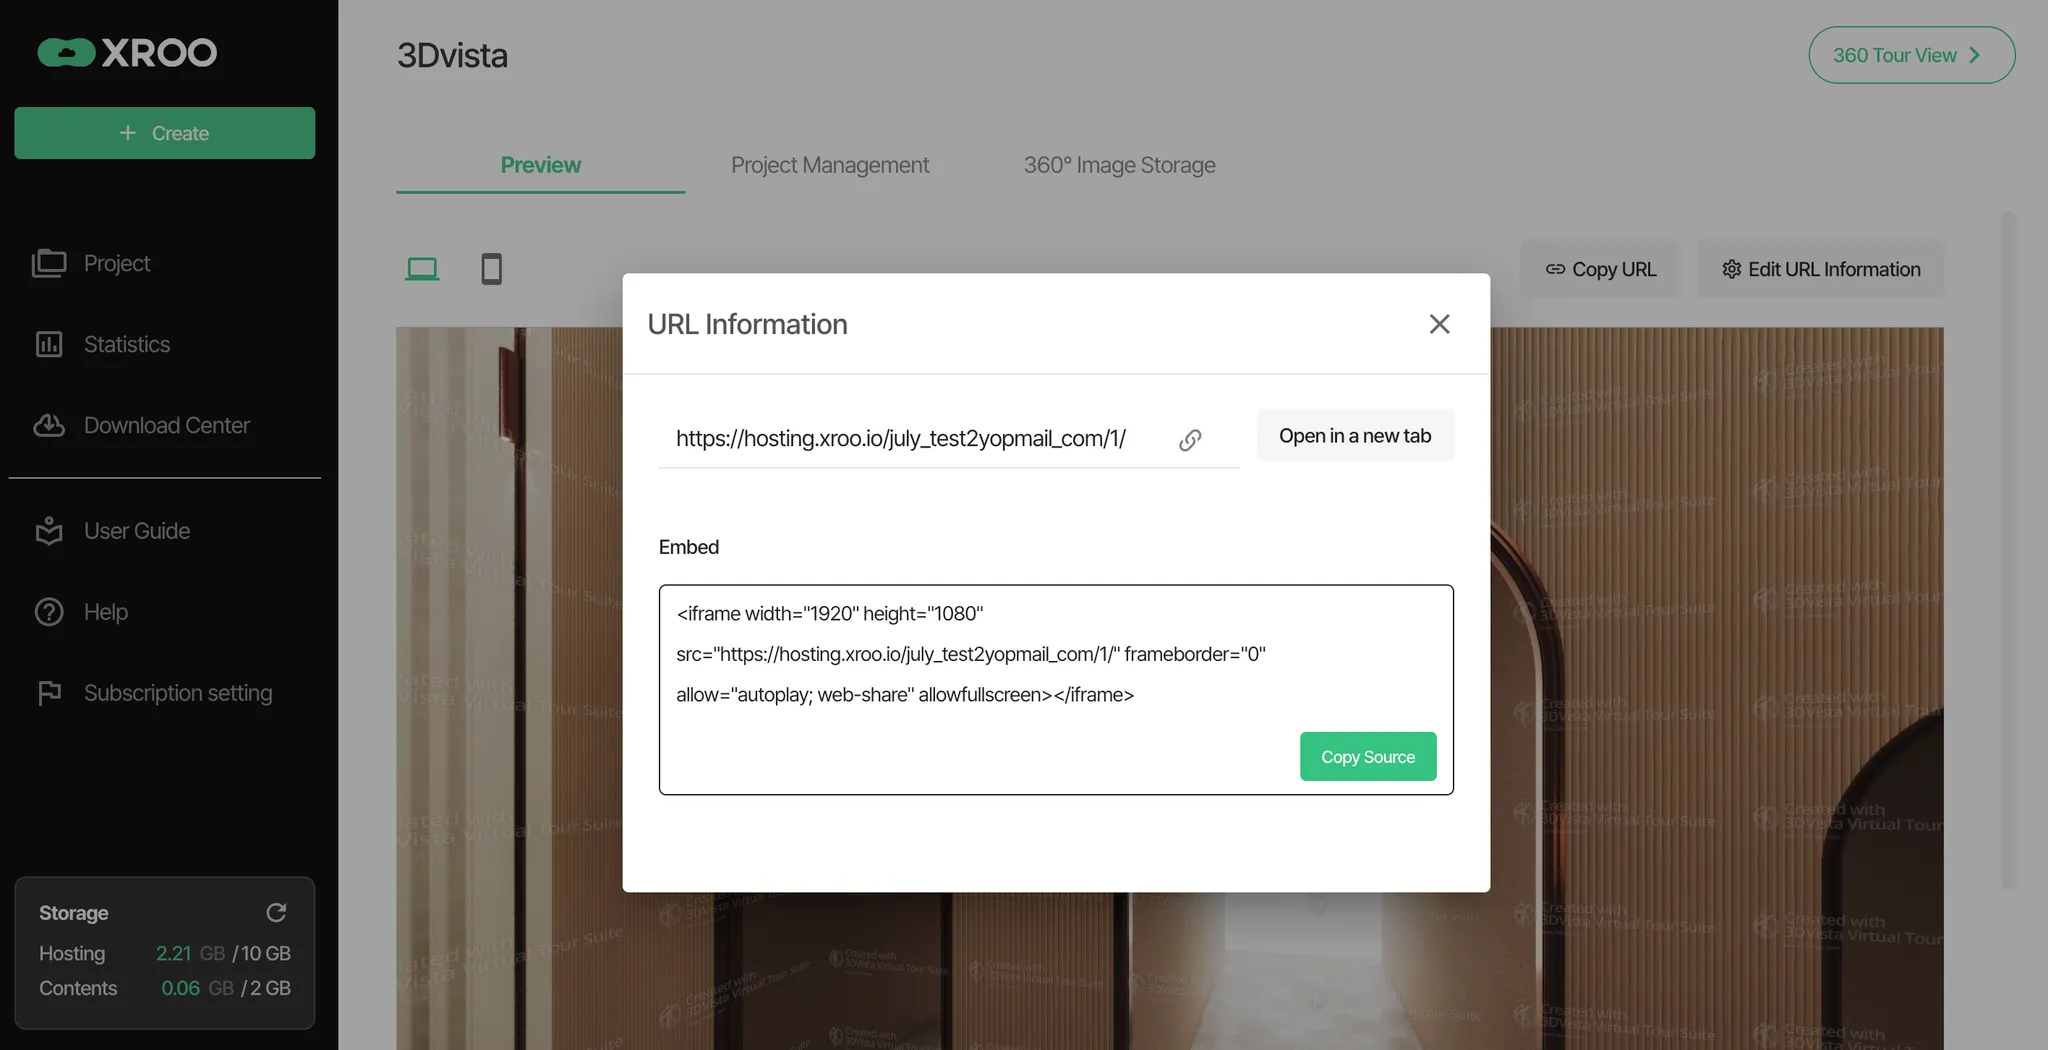Click the Hosting storage value 2.21 GB
Viewport: 2048px width, 1050px height.
click(190, 954)
